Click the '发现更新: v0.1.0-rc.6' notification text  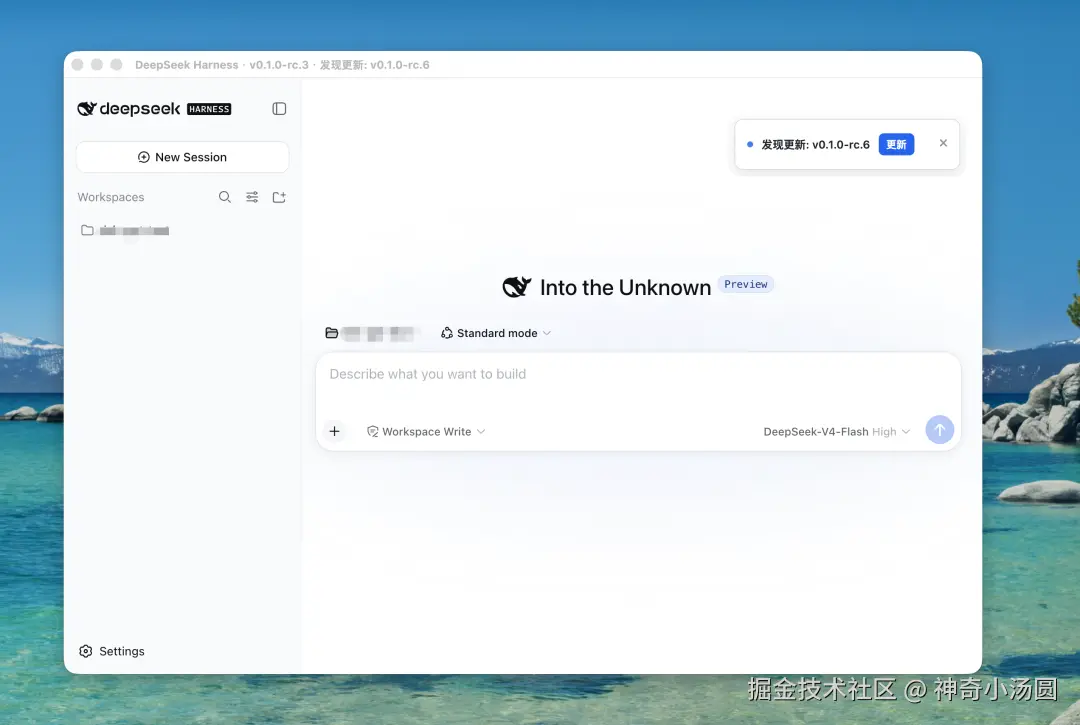click(x=815, y=145)
